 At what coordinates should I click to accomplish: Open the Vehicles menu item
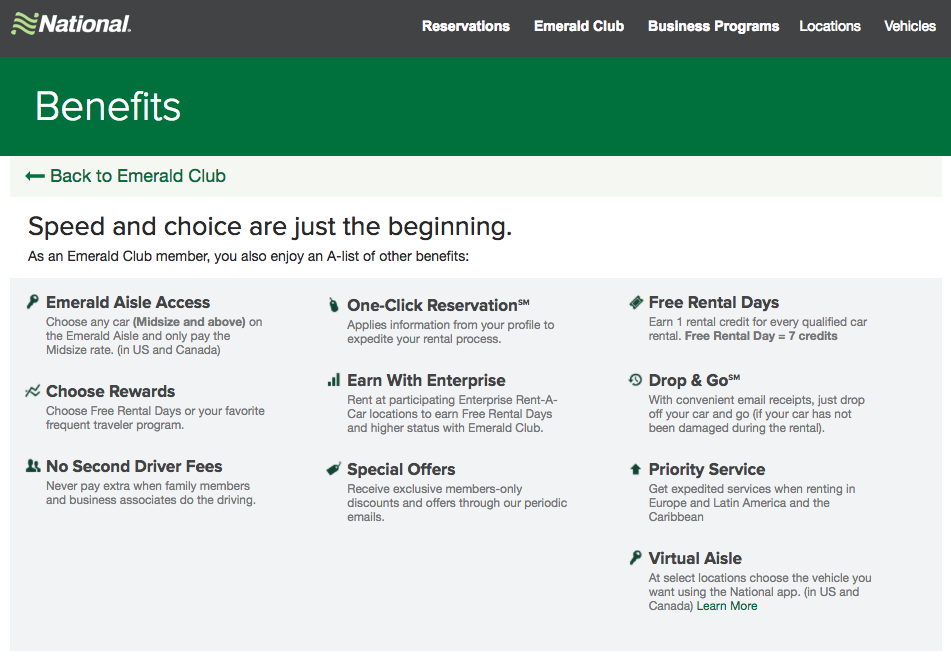[x=910, y=26]
